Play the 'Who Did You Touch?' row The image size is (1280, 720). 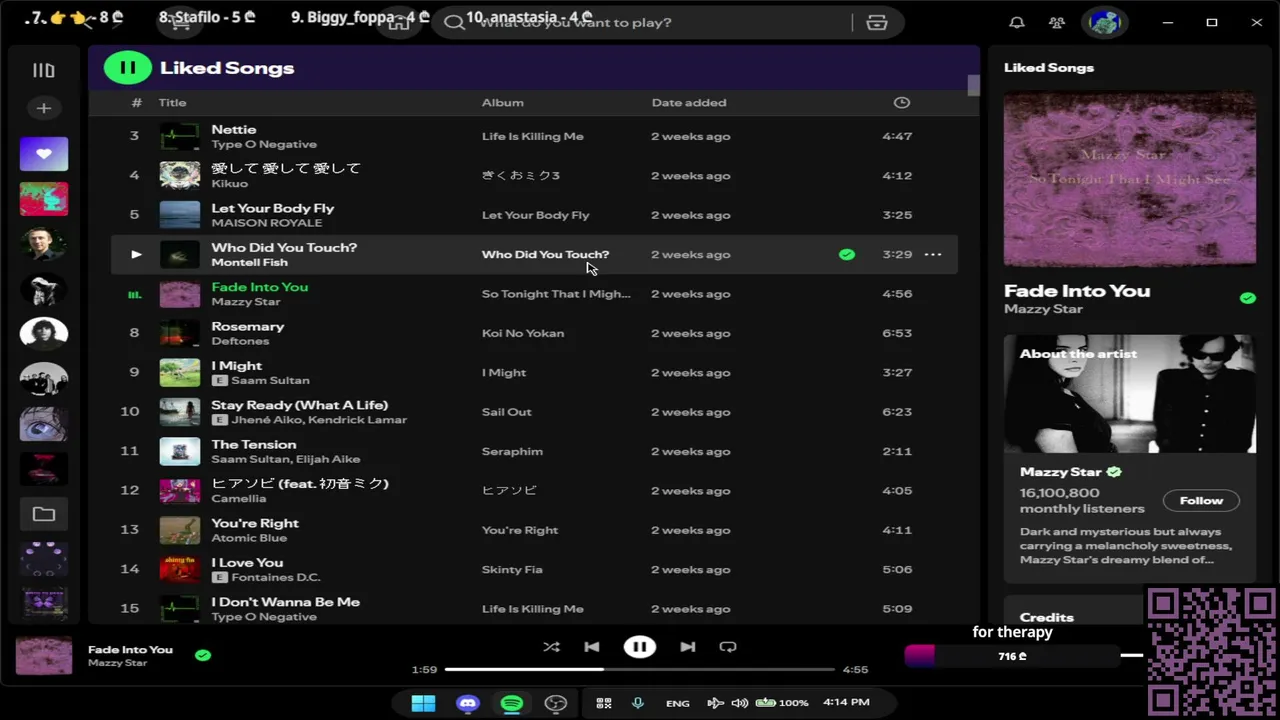[136, 254]
